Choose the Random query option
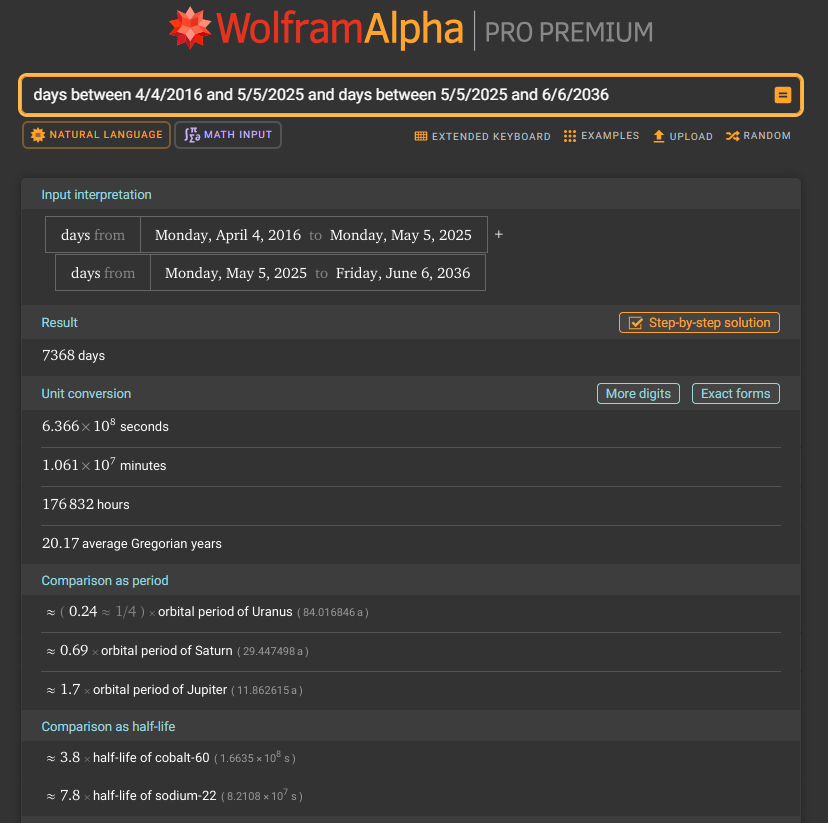The width and height of the screenshot is (828, 823). coord(758,136)
